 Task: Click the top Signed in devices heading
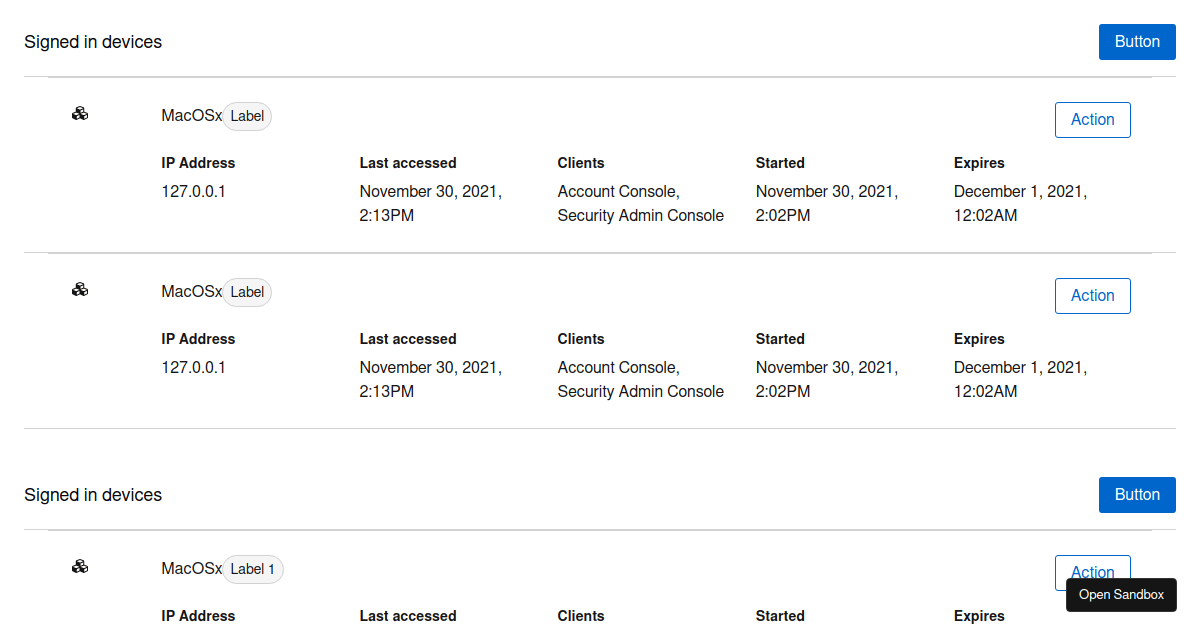[x=93, y=42]
